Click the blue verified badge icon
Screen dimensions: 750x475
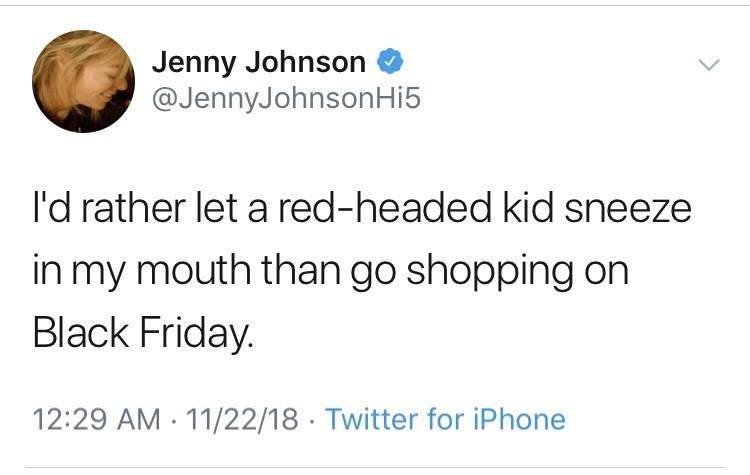(x=390, y=63)
